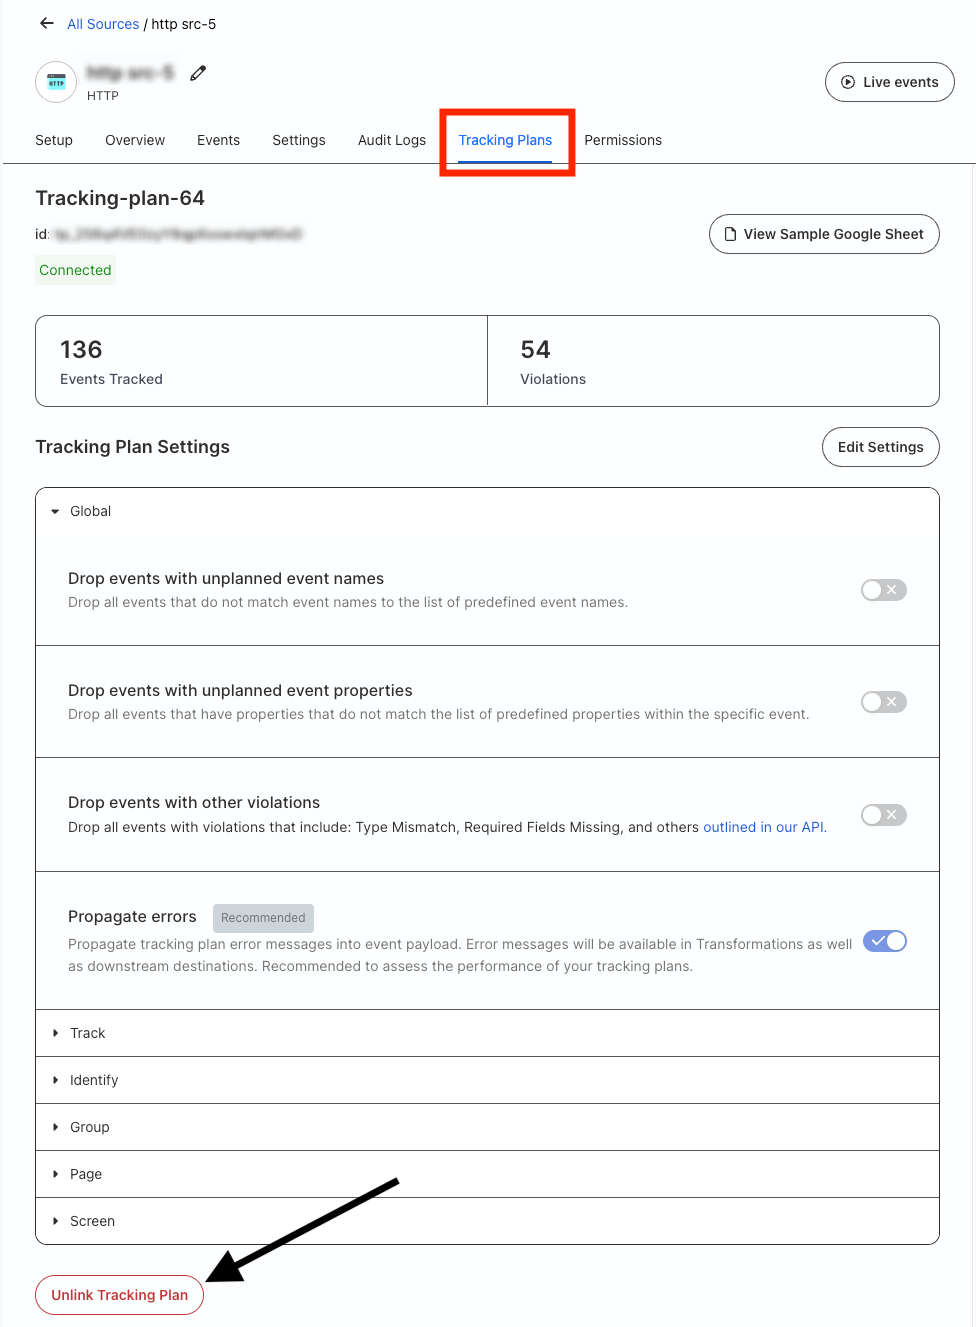This screenshot has width=976, height=1327.
Task: Click the back arrow icon
Action: click(x=46, y=23)
